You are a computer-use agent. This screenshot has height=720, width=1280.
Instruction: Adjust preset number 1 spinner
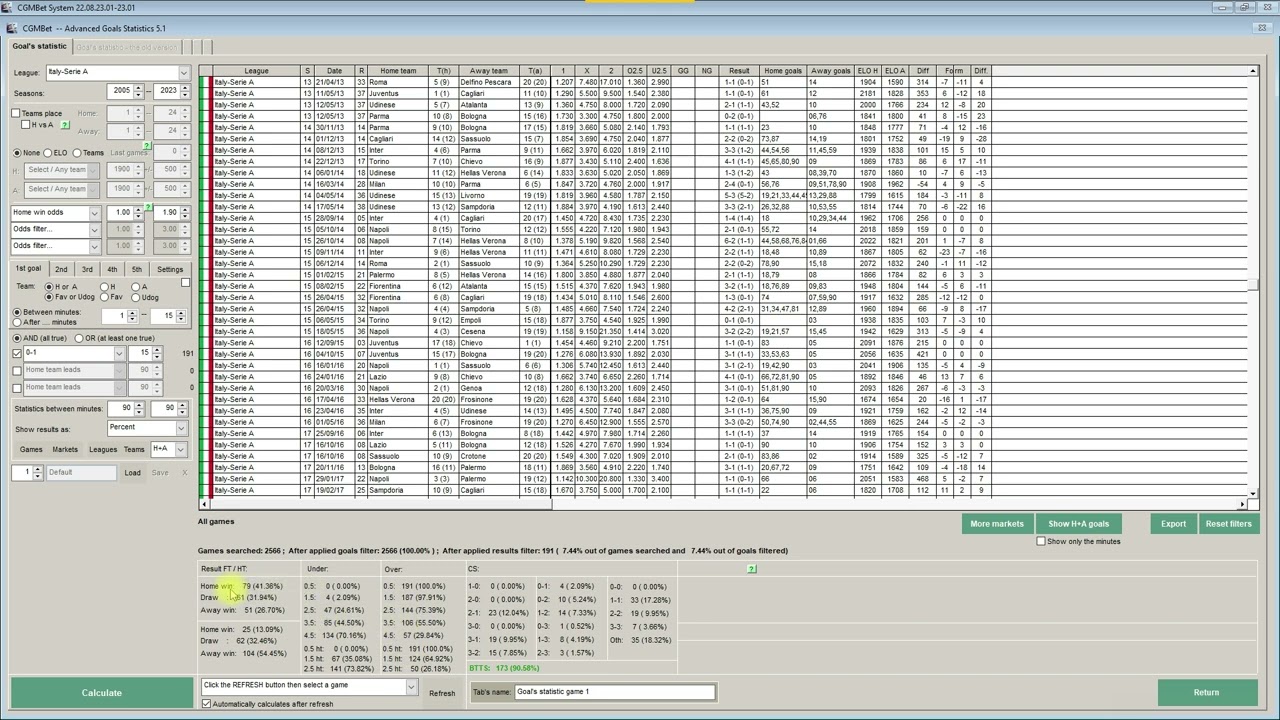pyautogui.click(x=38, y=472)
